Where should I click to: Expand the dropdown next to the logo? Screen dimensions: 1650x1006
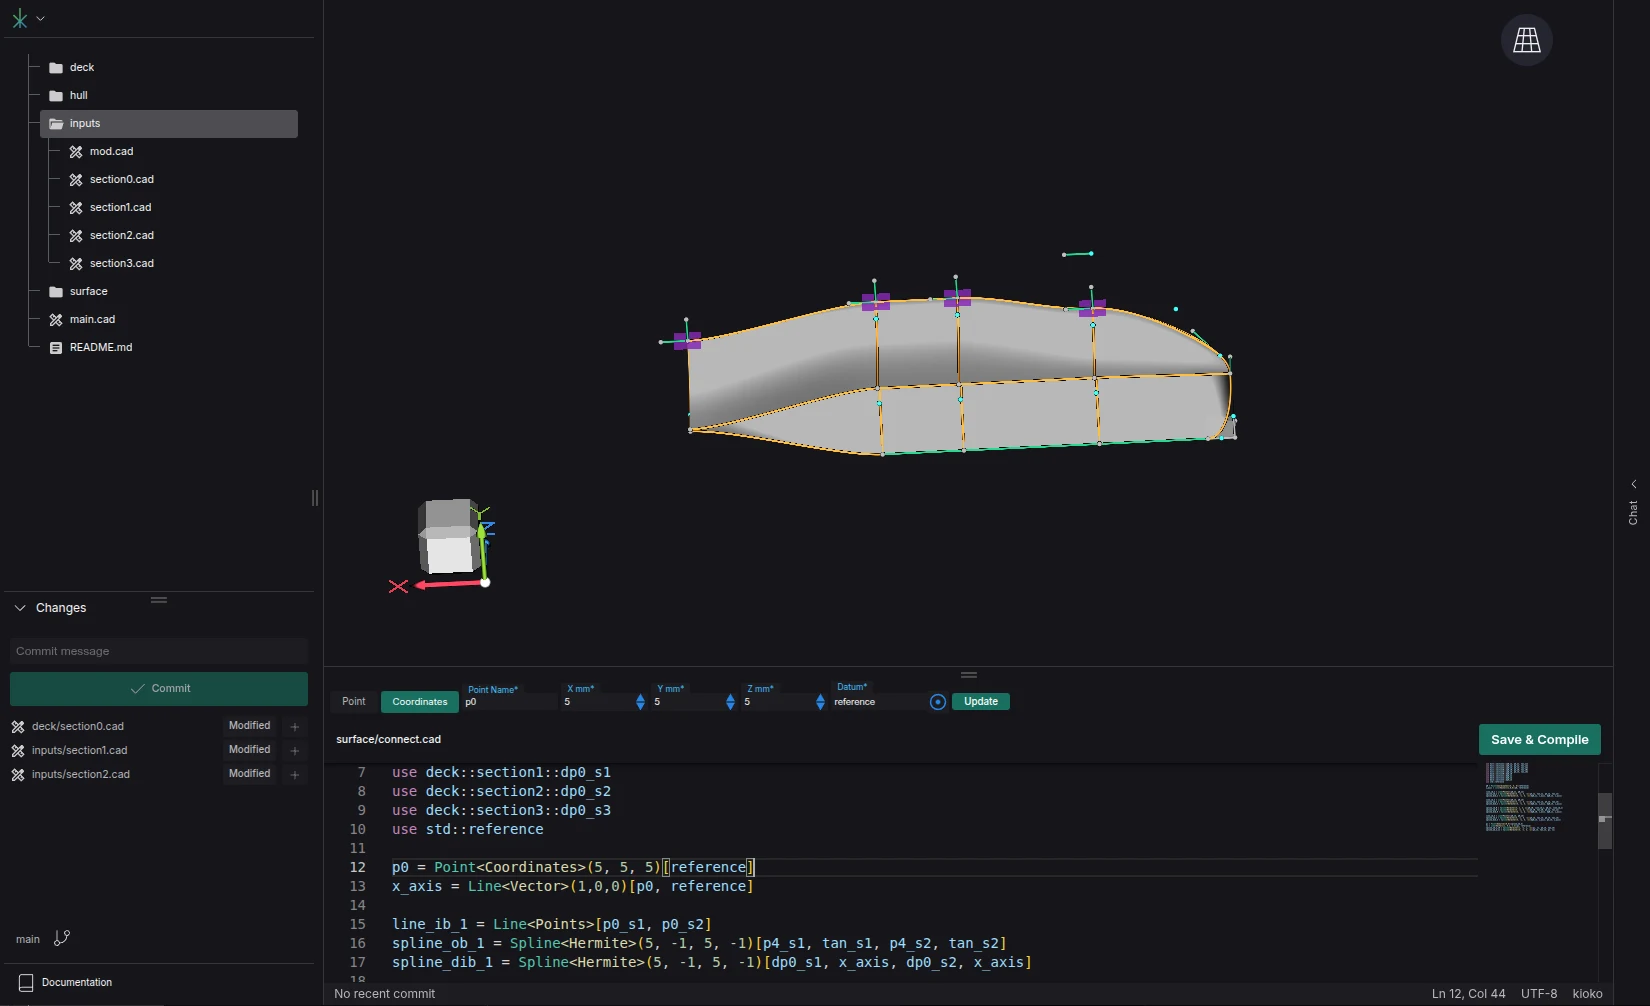[40, 18]
